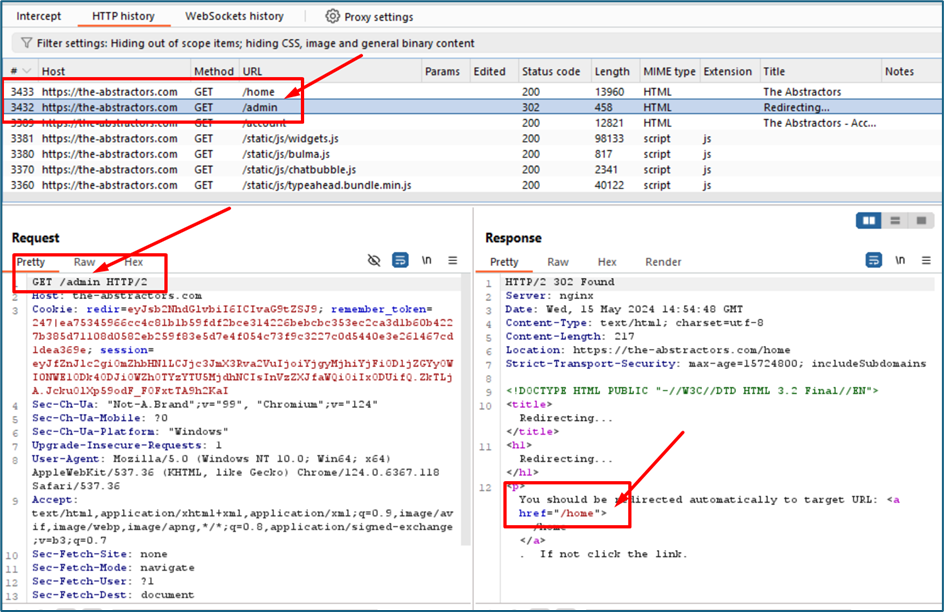Sort by Method column header
Image resolution: width=944 pixels, height=612 pixels.
214,71
